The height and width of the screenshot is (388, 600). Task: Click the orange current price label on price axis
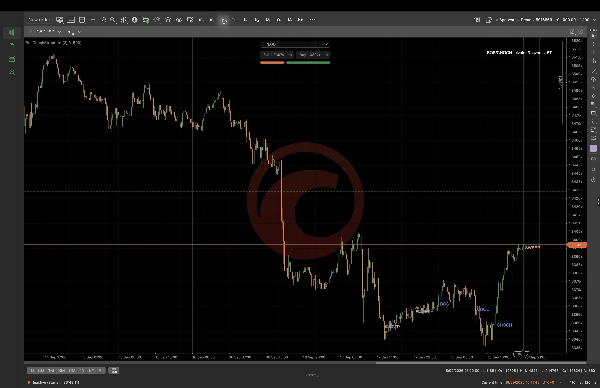[577, 245]
